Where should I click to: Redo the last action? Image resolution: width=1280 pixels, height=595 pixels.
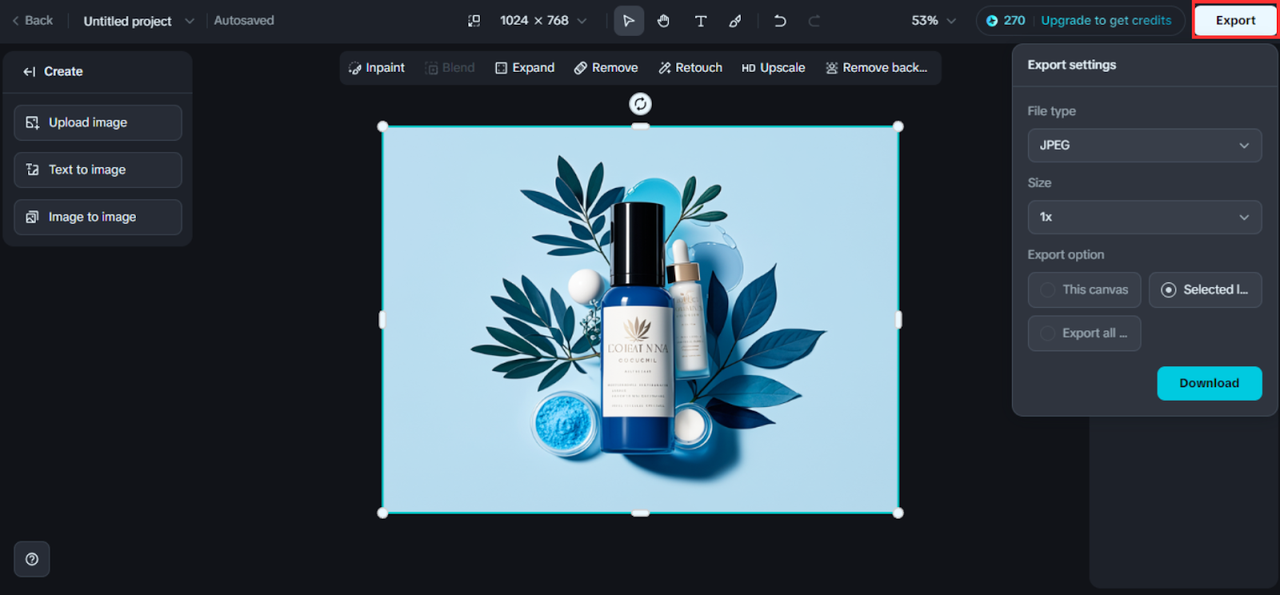tap(814, 21)
